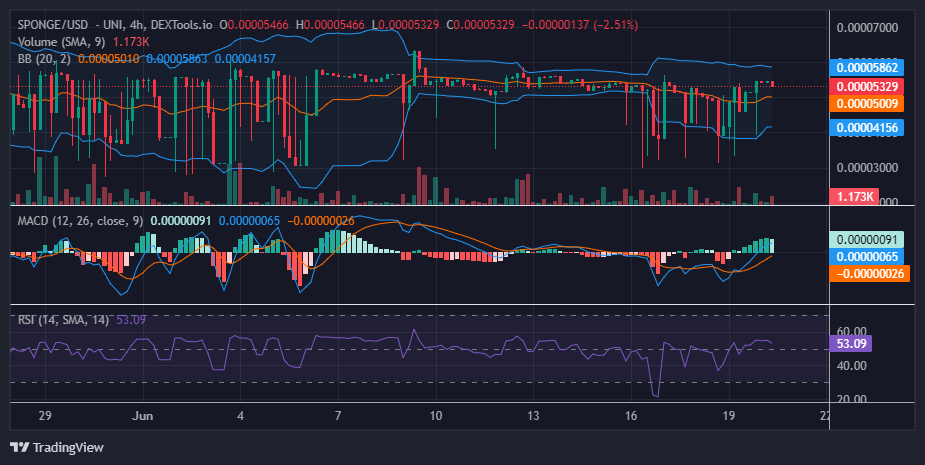
Task: Click the Volume legend value 1.173K
Action: pyautogui.click(x=131, y=42)
